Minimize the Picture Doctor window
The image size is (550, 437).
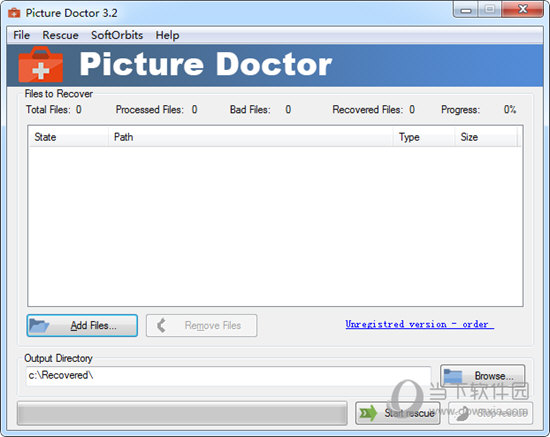466,10
